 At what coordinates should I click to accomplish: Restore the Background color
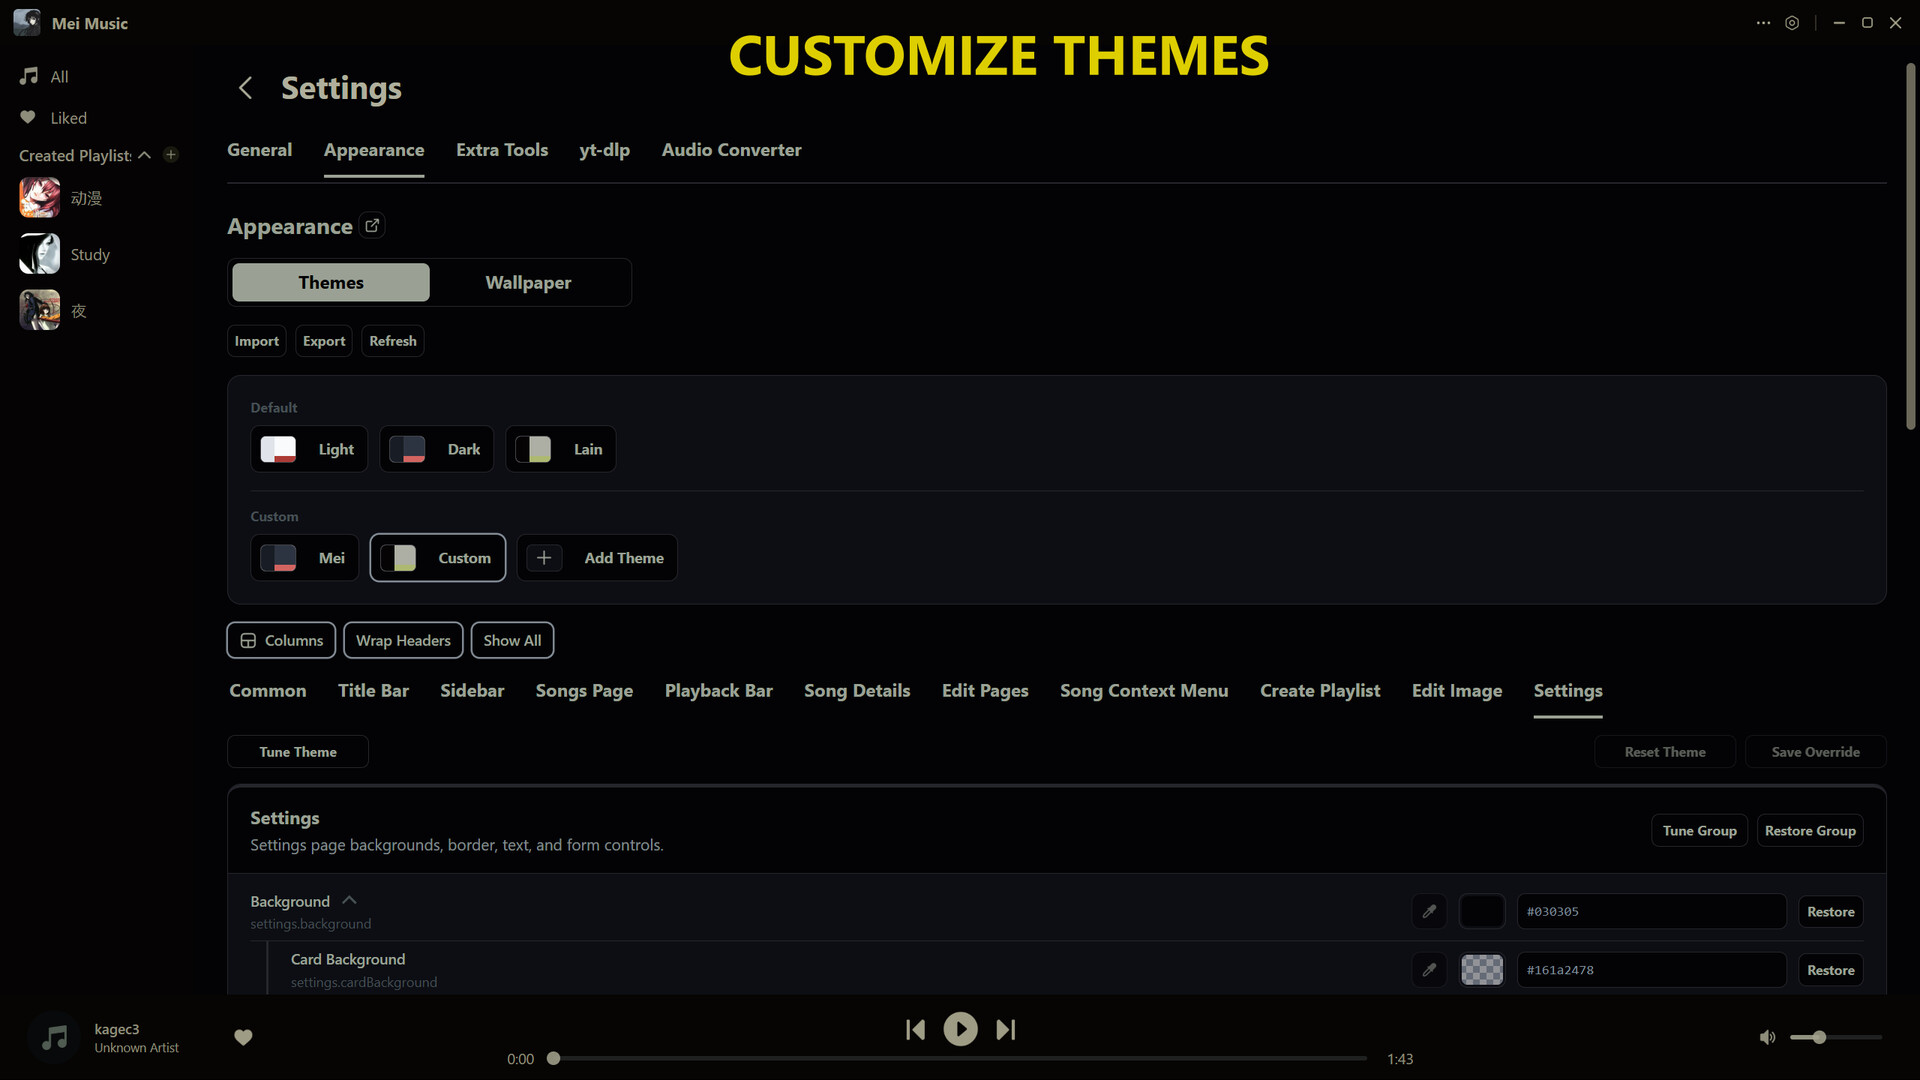1831,912
